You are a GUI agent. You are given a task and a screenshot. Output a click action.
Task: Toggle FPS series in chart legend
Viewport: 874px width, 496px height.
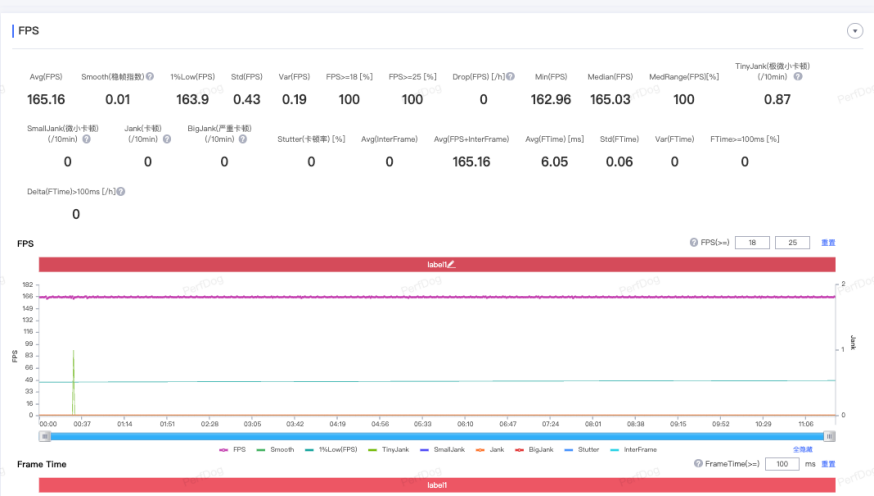tap(232, 449)
